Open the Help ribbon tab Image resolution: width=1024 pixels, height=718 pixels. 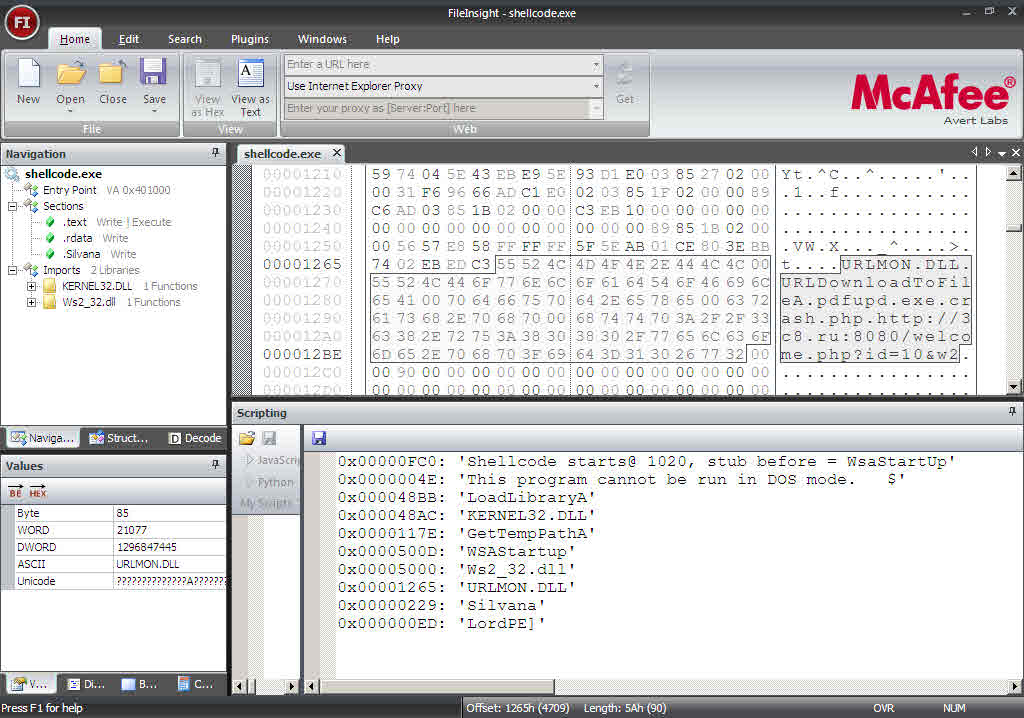[x=387, y=39]
